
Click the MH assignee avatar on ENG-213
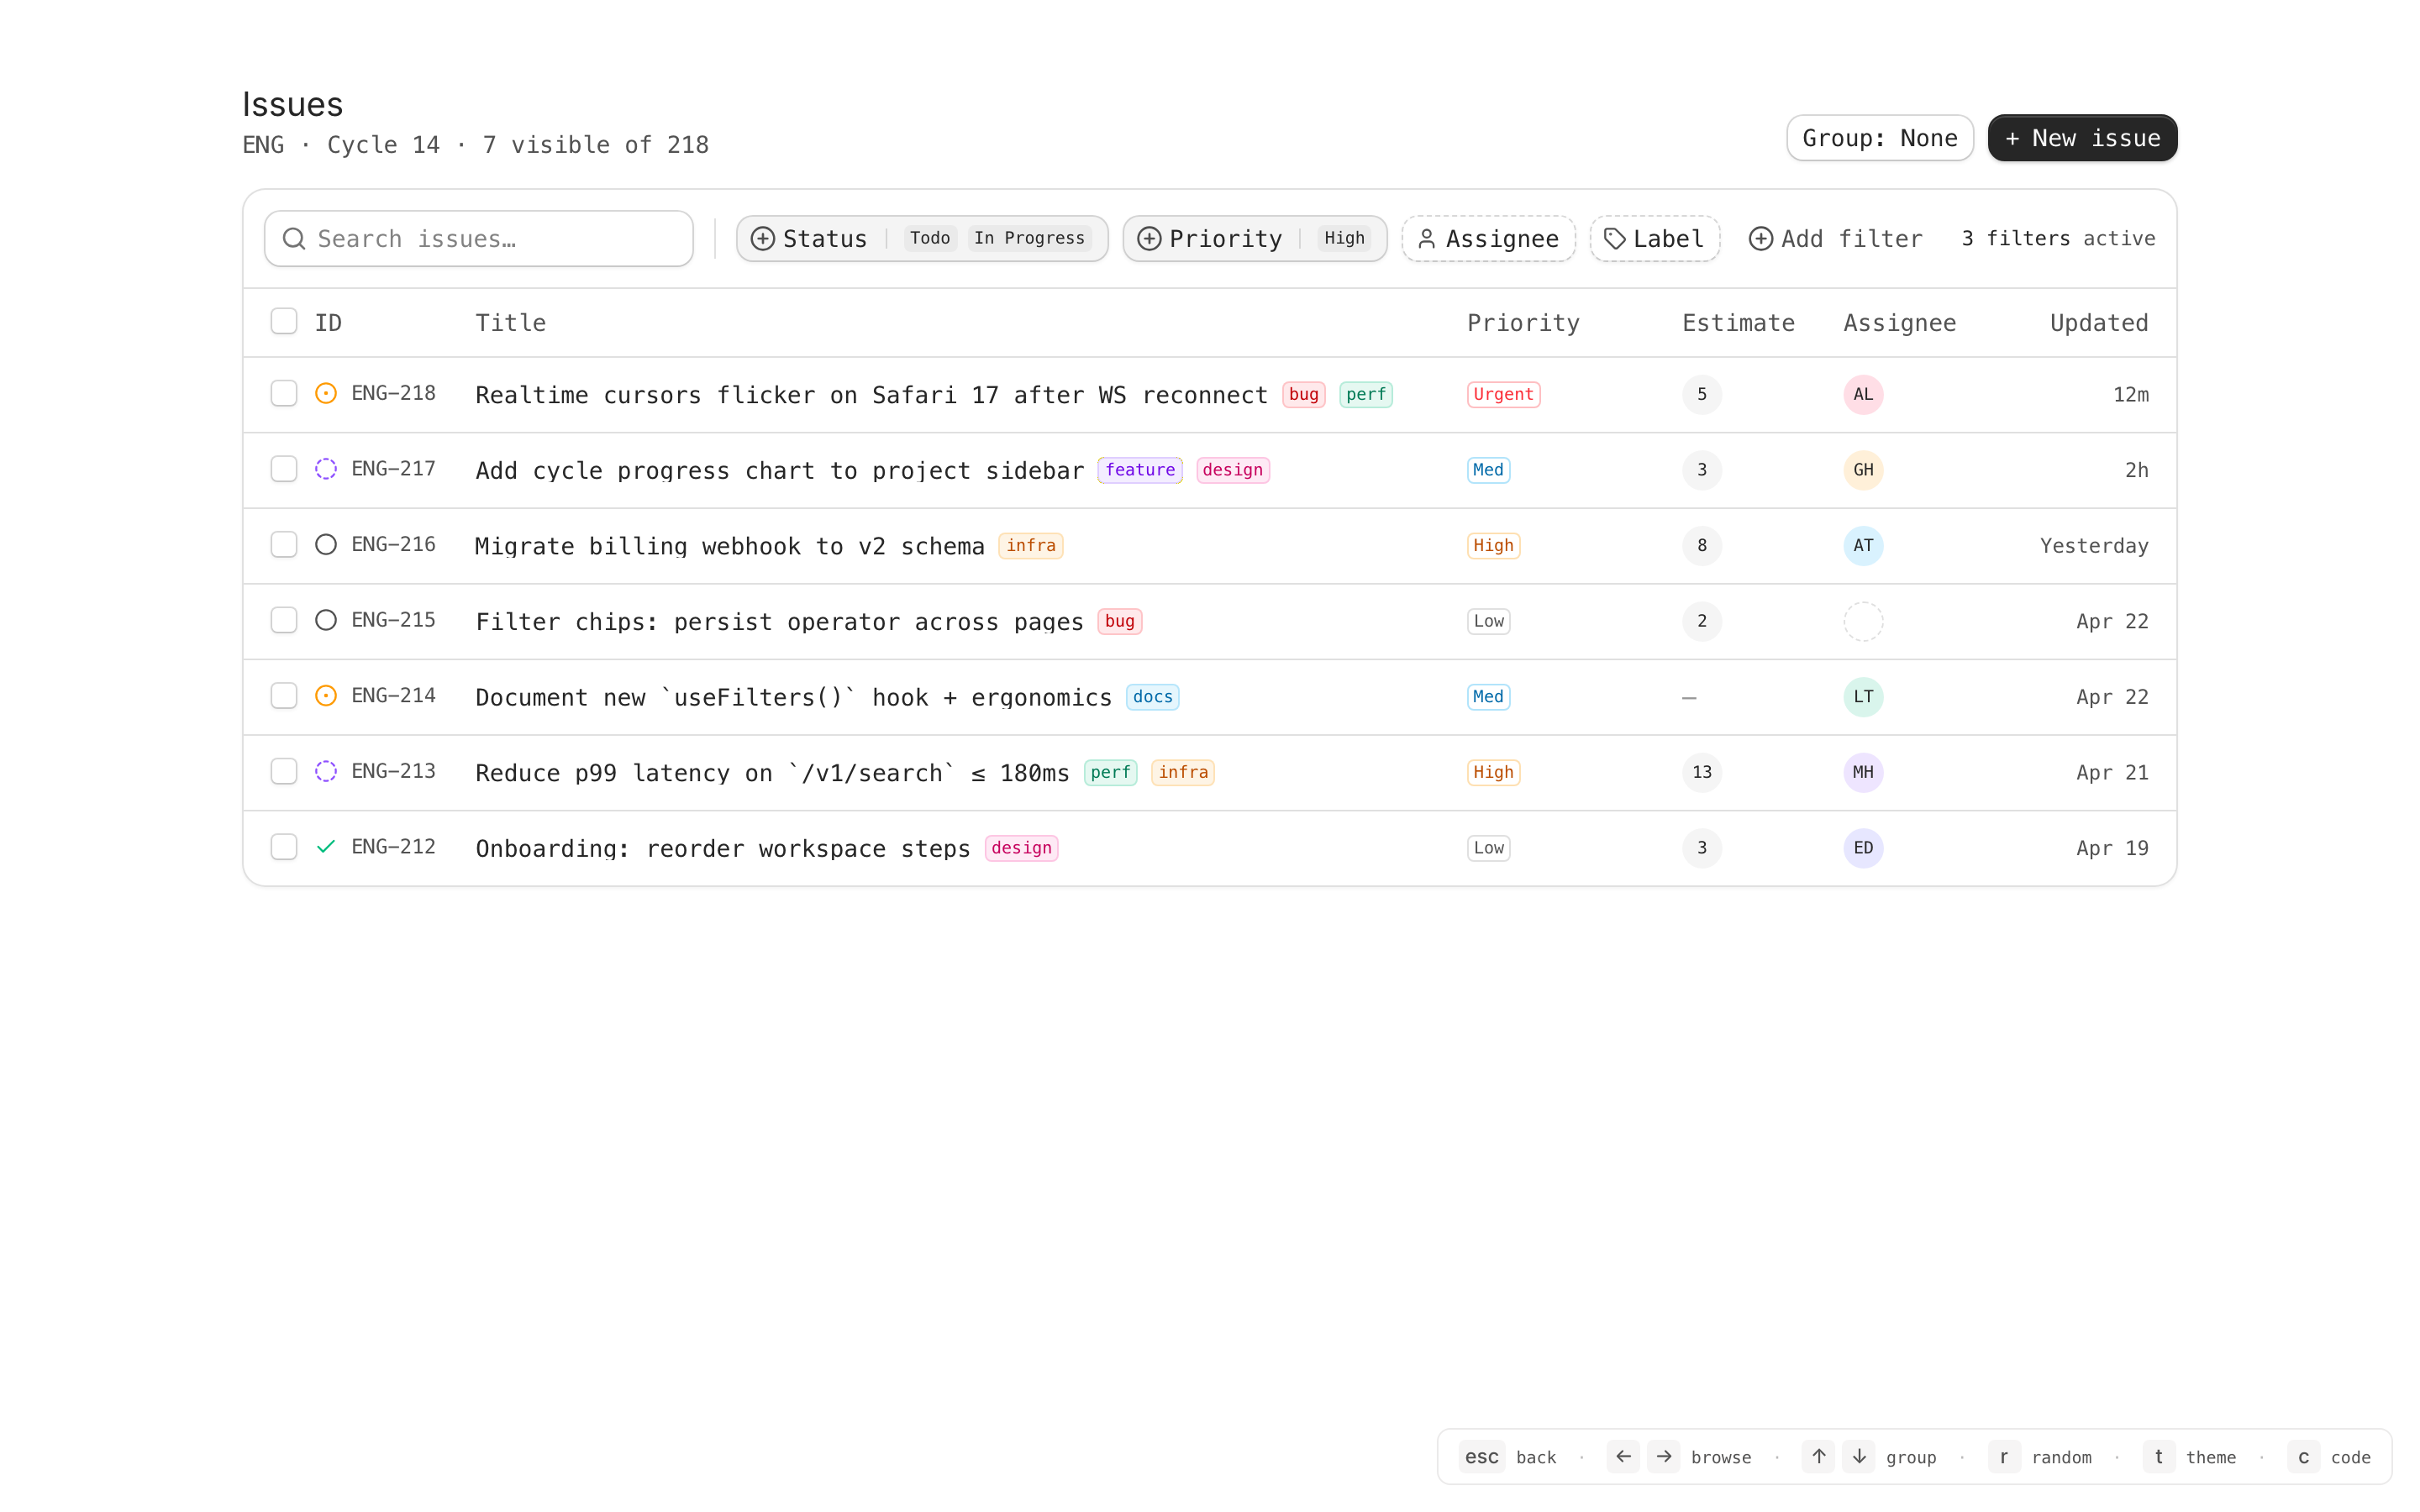pyautogui.click(x=1863, y=772)
